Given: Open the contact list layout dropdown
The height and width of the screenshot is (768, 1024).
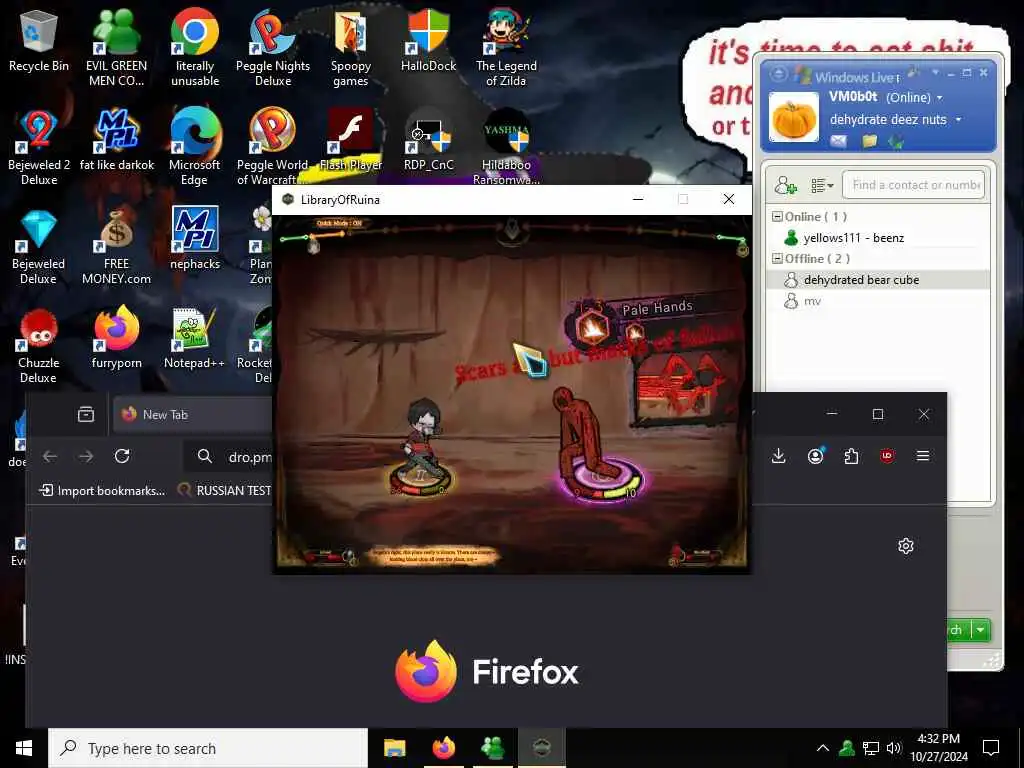Looking at the screenshot, I should (822, 186).
